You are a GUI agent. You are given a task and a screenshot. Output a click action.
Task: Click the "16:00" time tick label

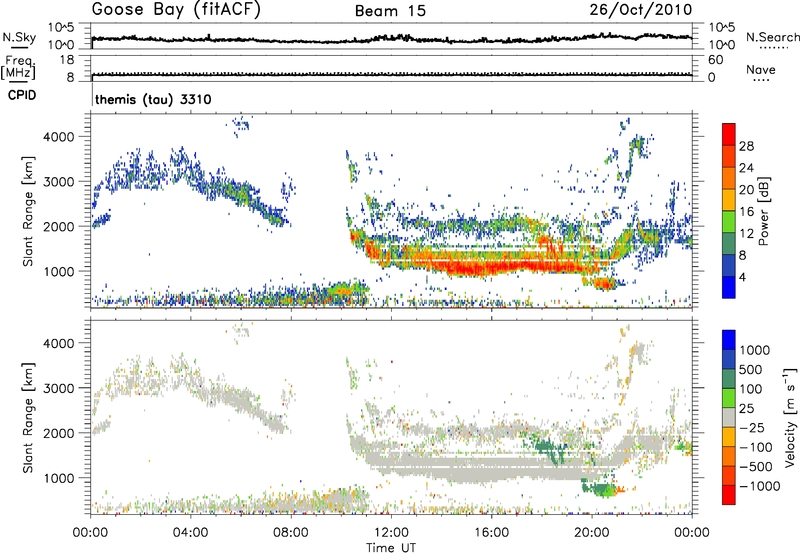(x=491, y=533)
